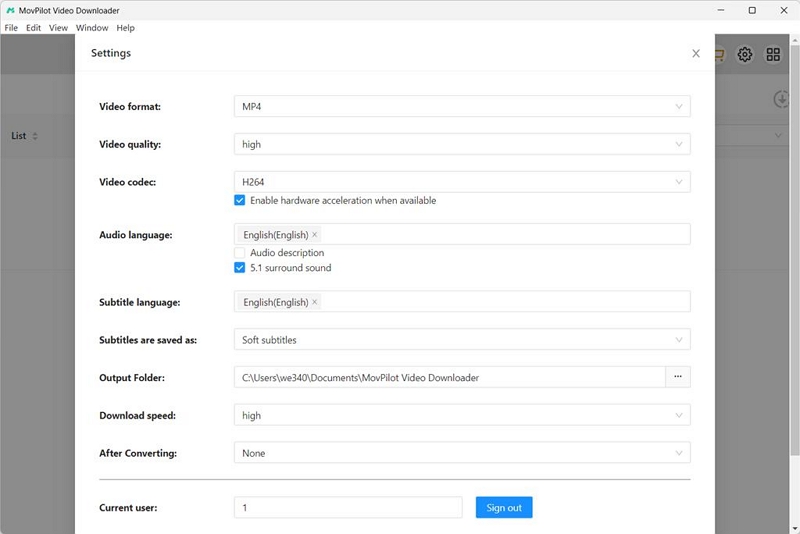This screenshot has height=534, width=800.
Task: Open the File menu
Action: 11,28
